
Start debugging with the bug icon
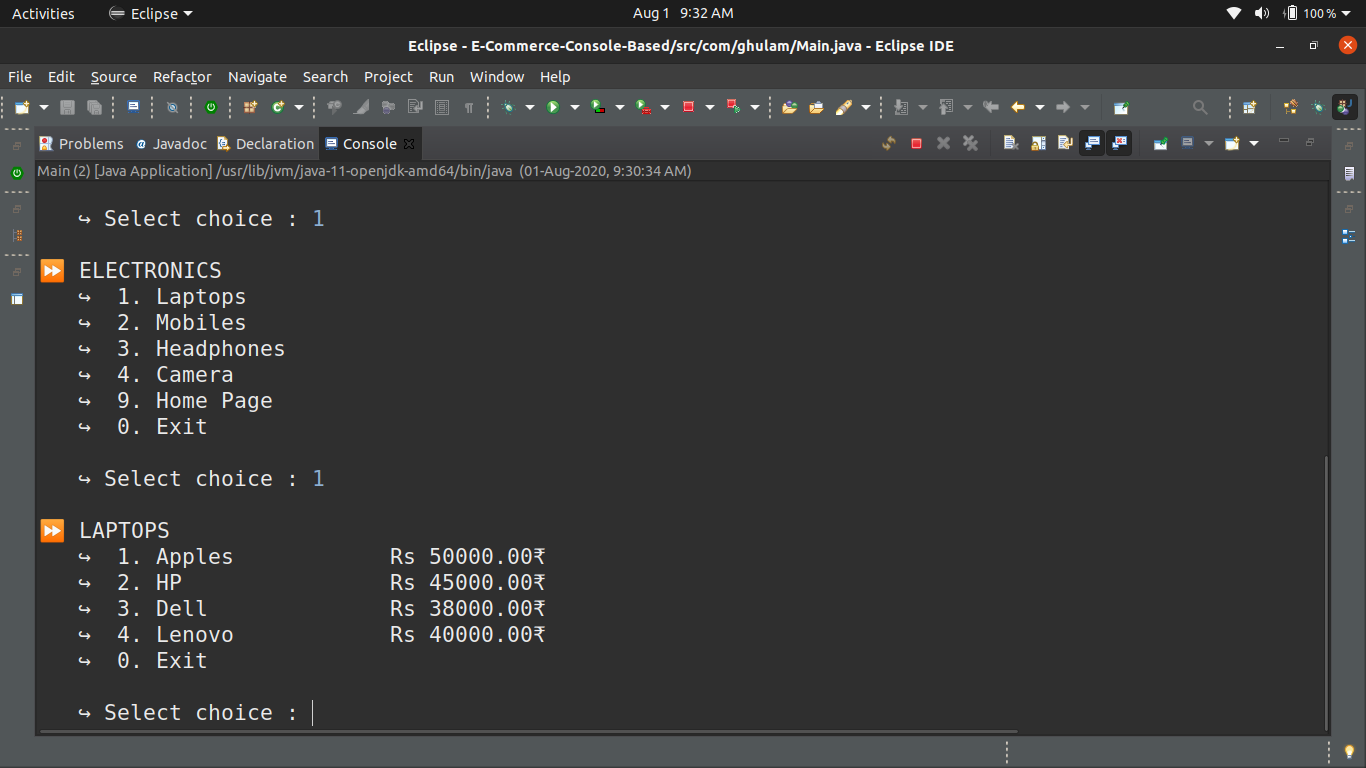coord(509,107)
